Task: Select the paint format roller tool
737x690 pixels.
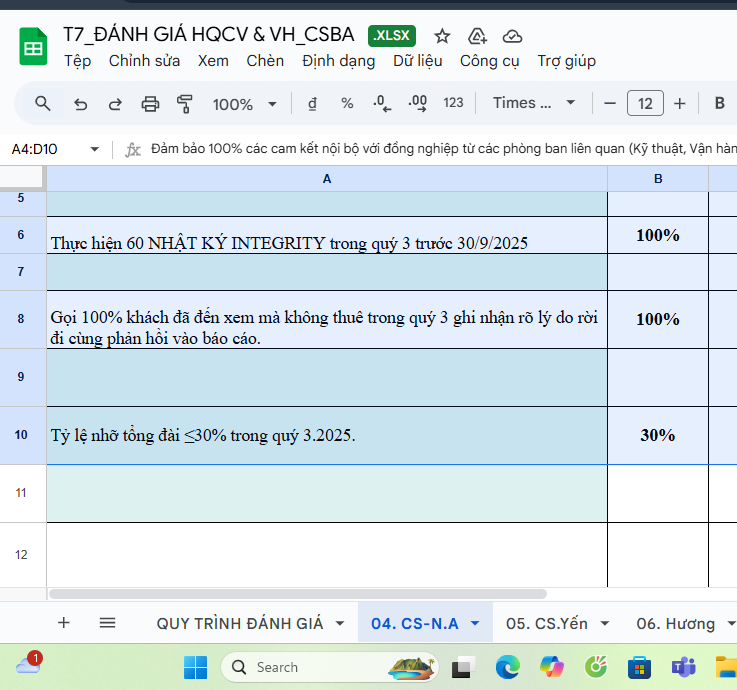Action: click(184, 103)
